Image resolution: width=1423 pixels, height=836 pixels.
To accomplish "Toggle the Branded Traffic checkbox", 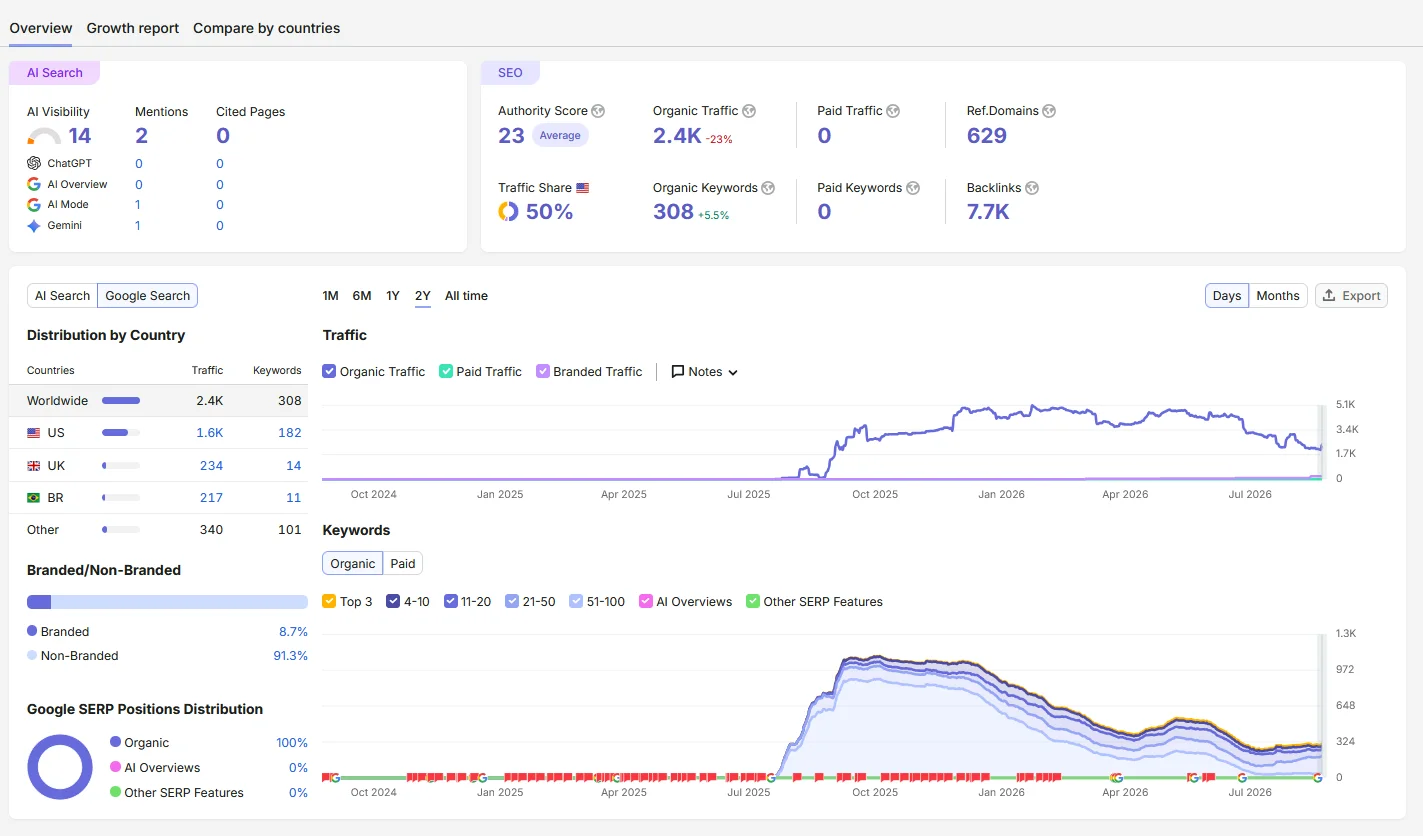I will (x=543, y=371).
